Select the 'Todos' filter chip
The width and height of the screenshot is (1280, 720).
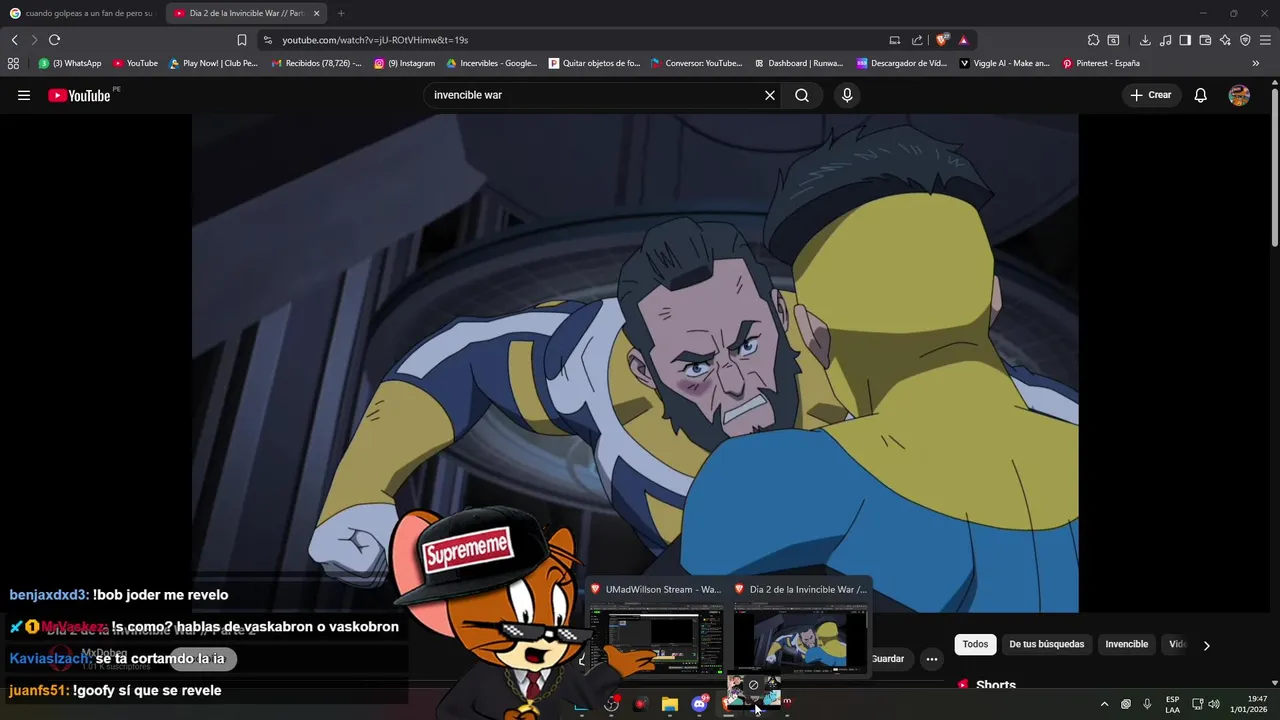coord(975,644)
